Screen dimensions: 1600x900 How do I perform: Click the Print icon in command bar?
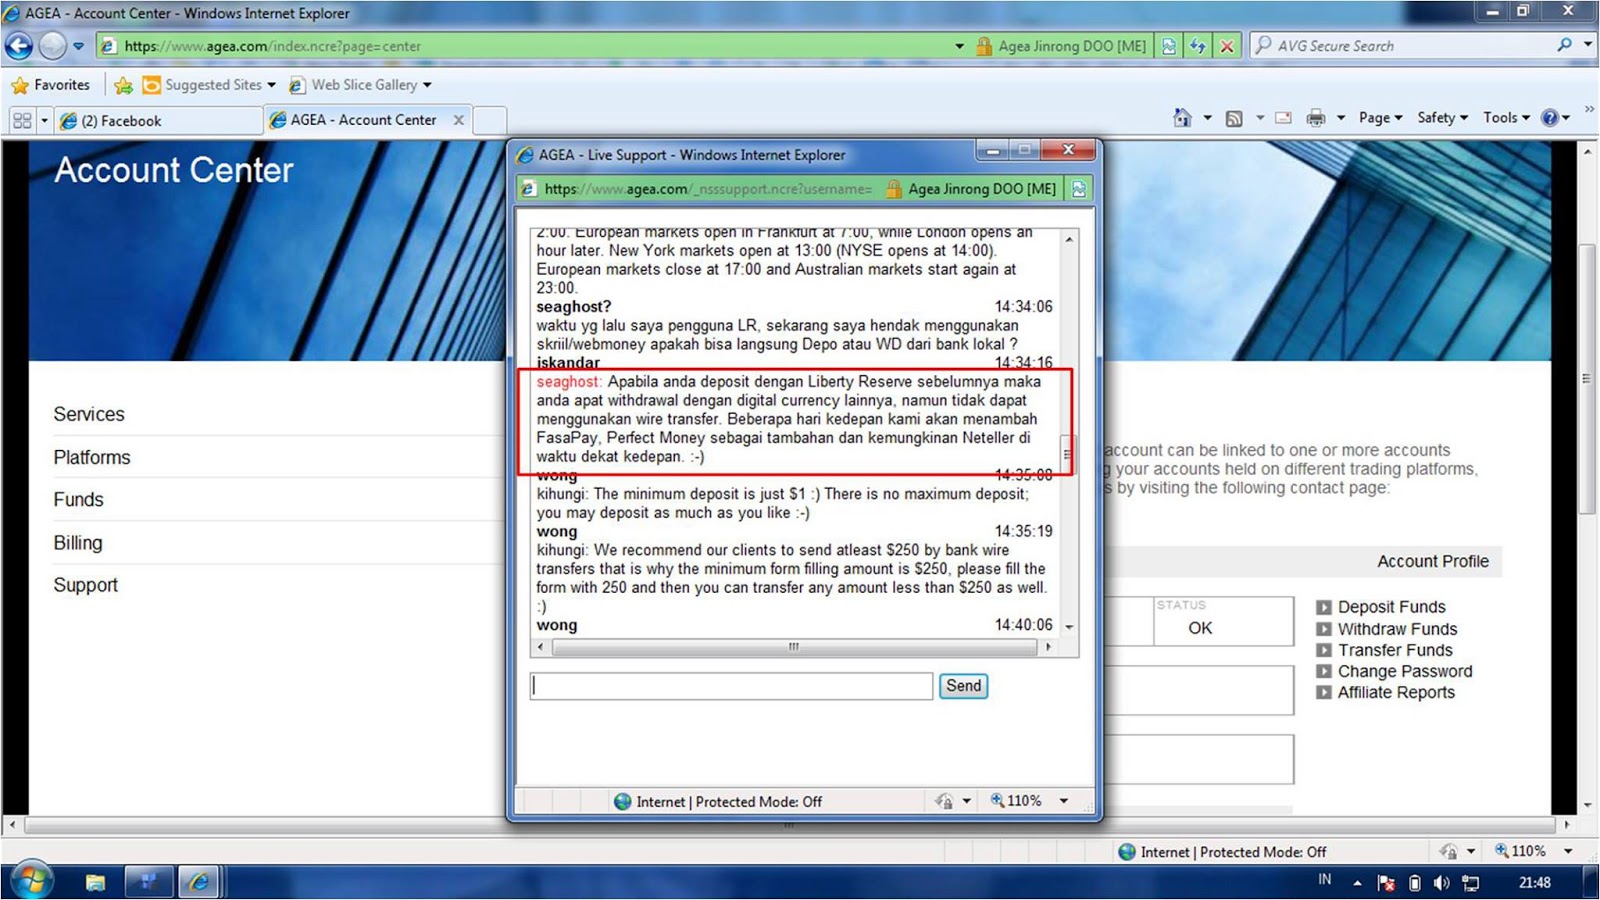click(x=1316, y=118)
